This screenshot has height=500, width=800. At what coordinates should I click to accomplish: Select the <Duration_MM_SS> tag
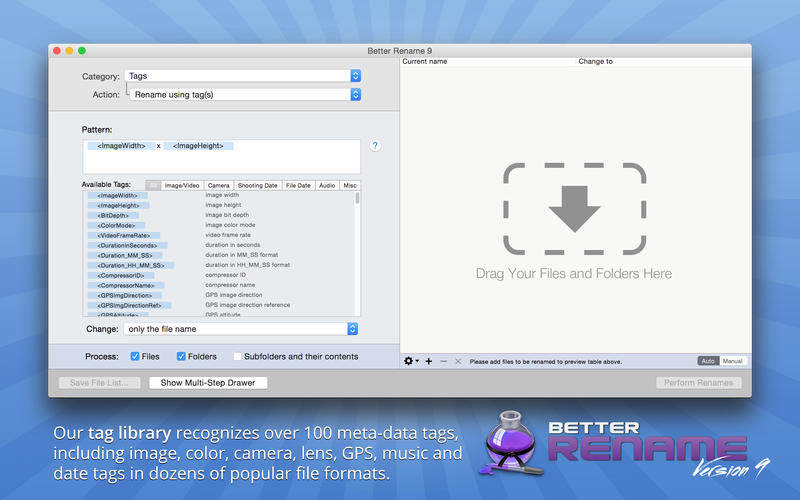click(125, 255)
